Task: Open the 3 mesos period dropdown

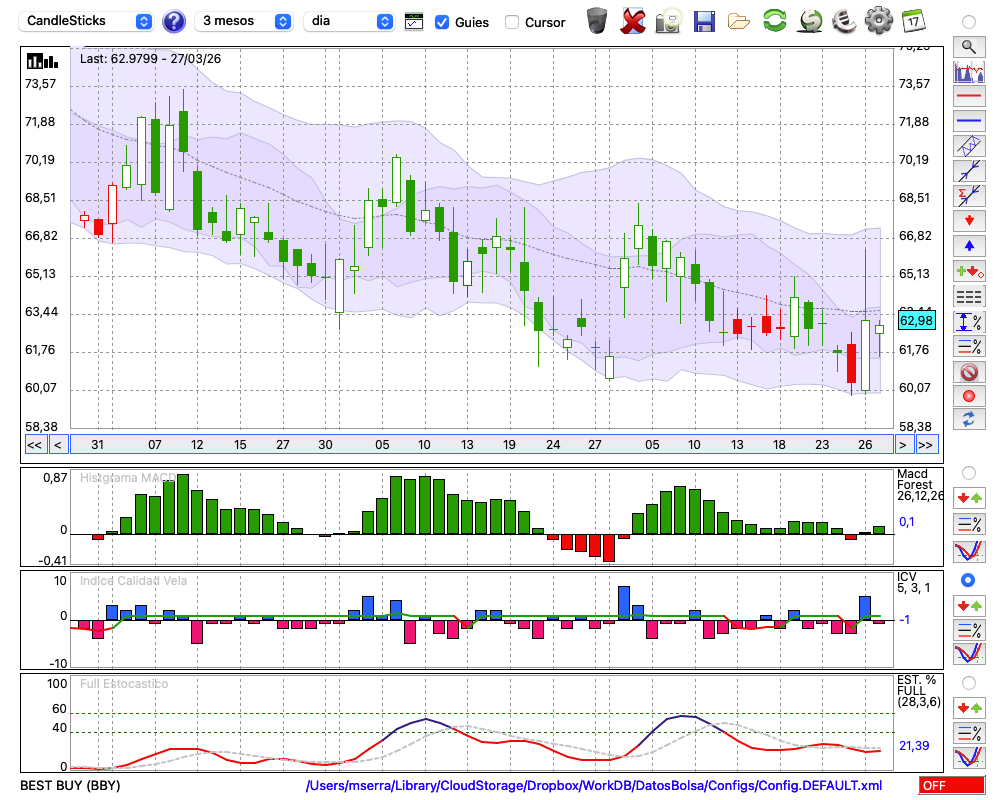Action: [x=244, y=21]
